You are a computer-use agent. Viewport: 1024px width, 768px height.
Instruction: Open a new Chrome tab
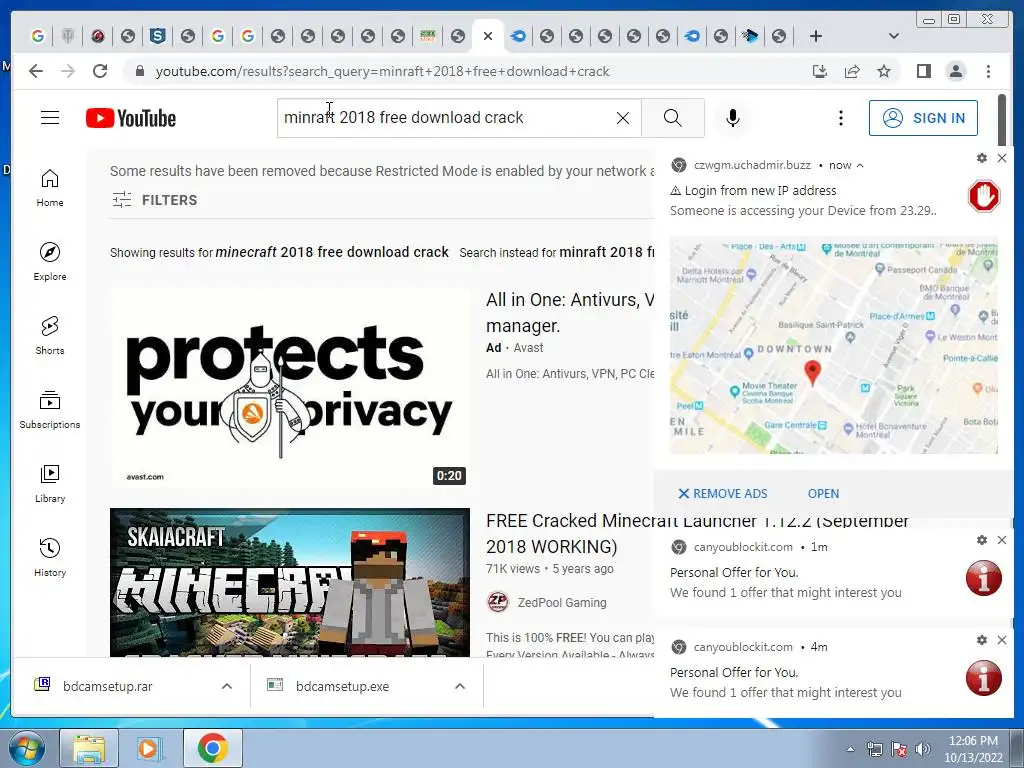pos(816,36)
